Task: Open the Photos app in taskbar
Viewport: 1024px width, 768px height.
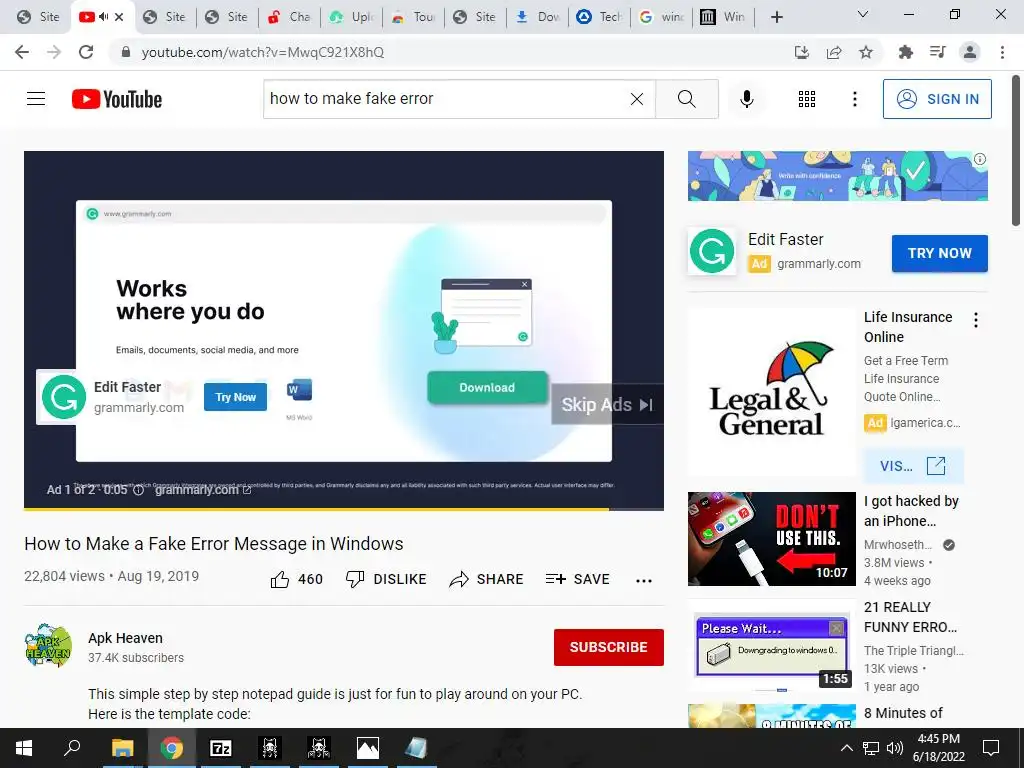Action: 368,748
